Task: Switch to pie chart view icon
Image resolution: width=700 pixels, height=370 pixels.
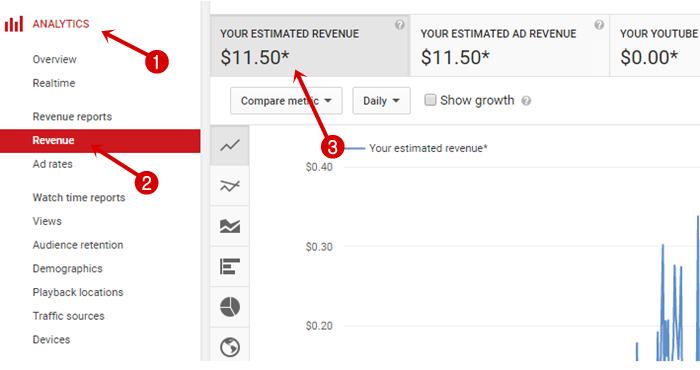Action: (x=230, y=307)
